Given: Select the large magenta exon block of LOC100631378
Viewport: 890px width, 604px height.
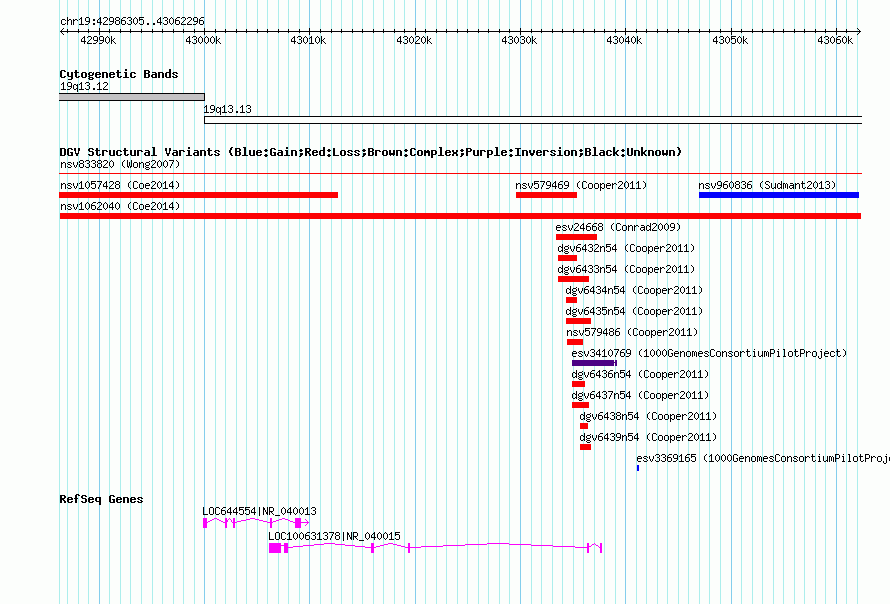Looking at the screenshot, I should coord(275,548).
